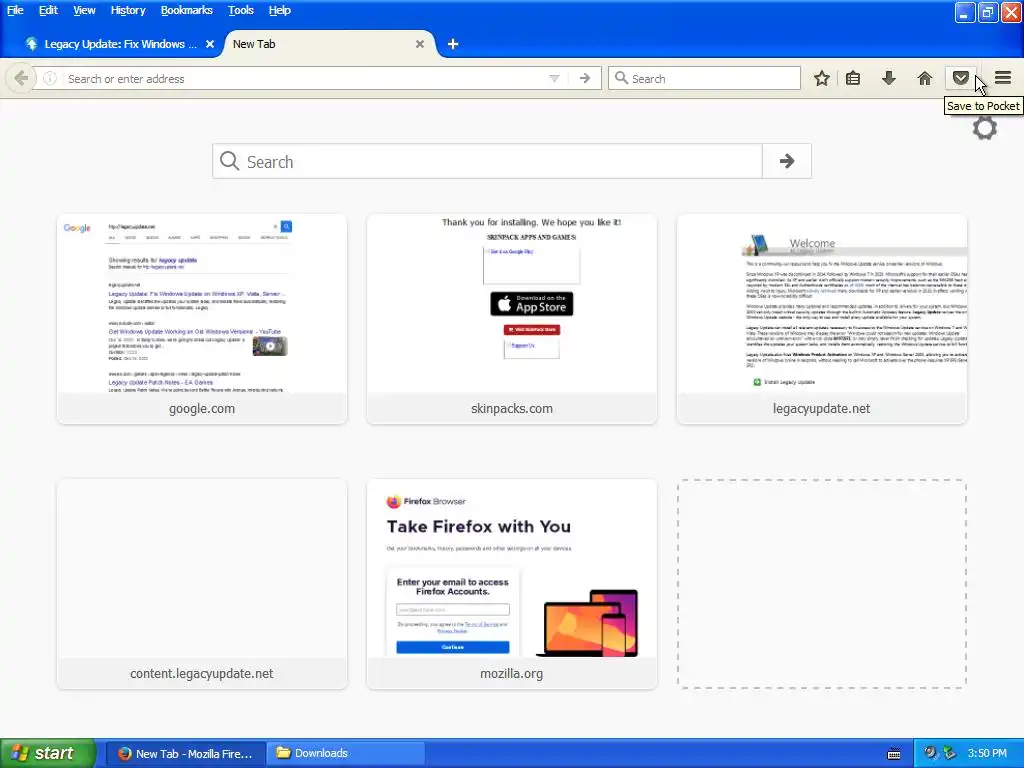
Task: Open a new tab with plus button
Action: [453, 44]
